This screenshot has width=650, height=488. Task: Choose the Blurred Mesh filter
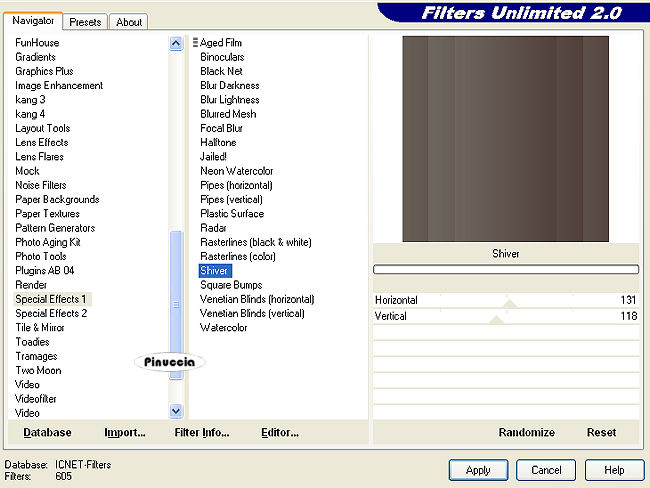coord(228,114)
